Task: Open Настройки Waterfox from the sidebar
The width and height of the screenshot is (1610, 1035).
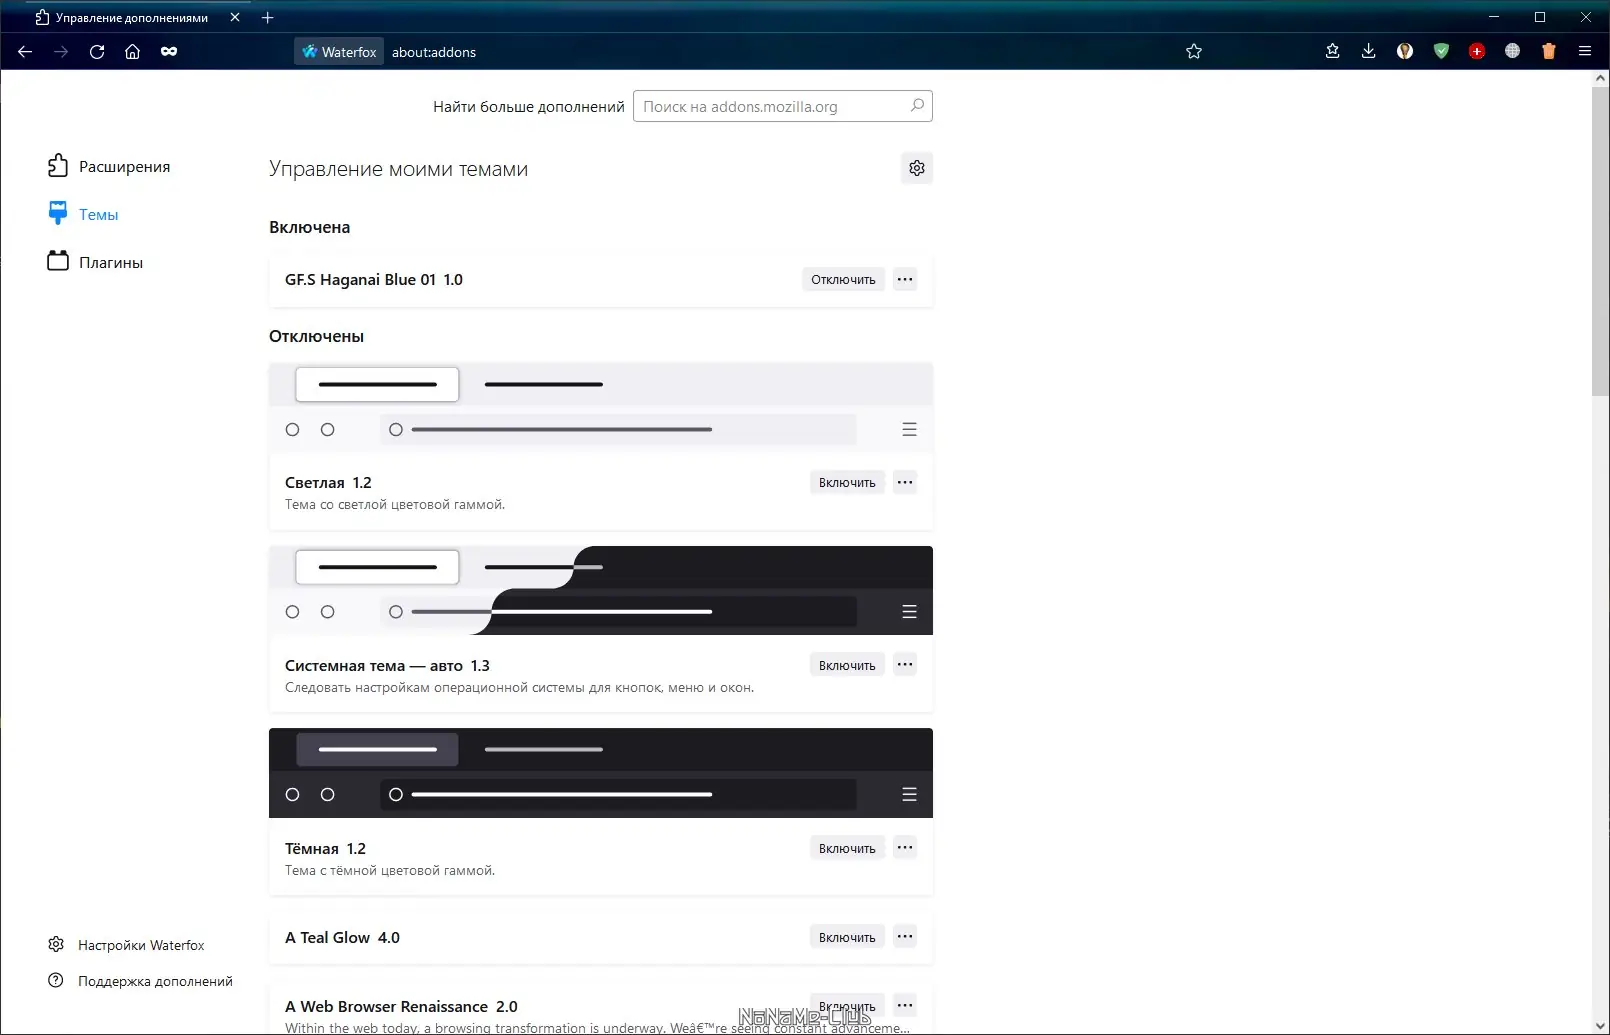Action: [x=126, y=945]
